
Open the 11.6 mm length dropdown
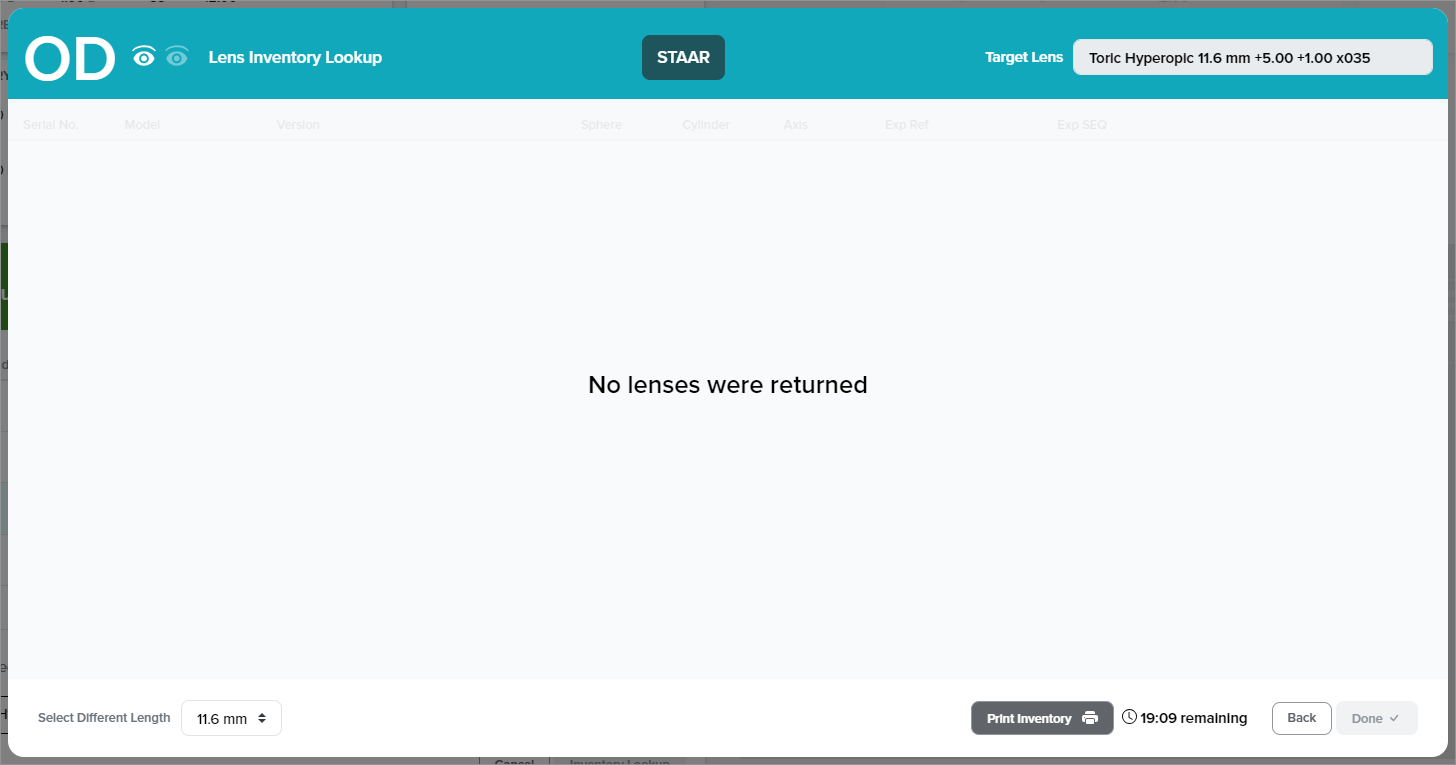point(231,718)
